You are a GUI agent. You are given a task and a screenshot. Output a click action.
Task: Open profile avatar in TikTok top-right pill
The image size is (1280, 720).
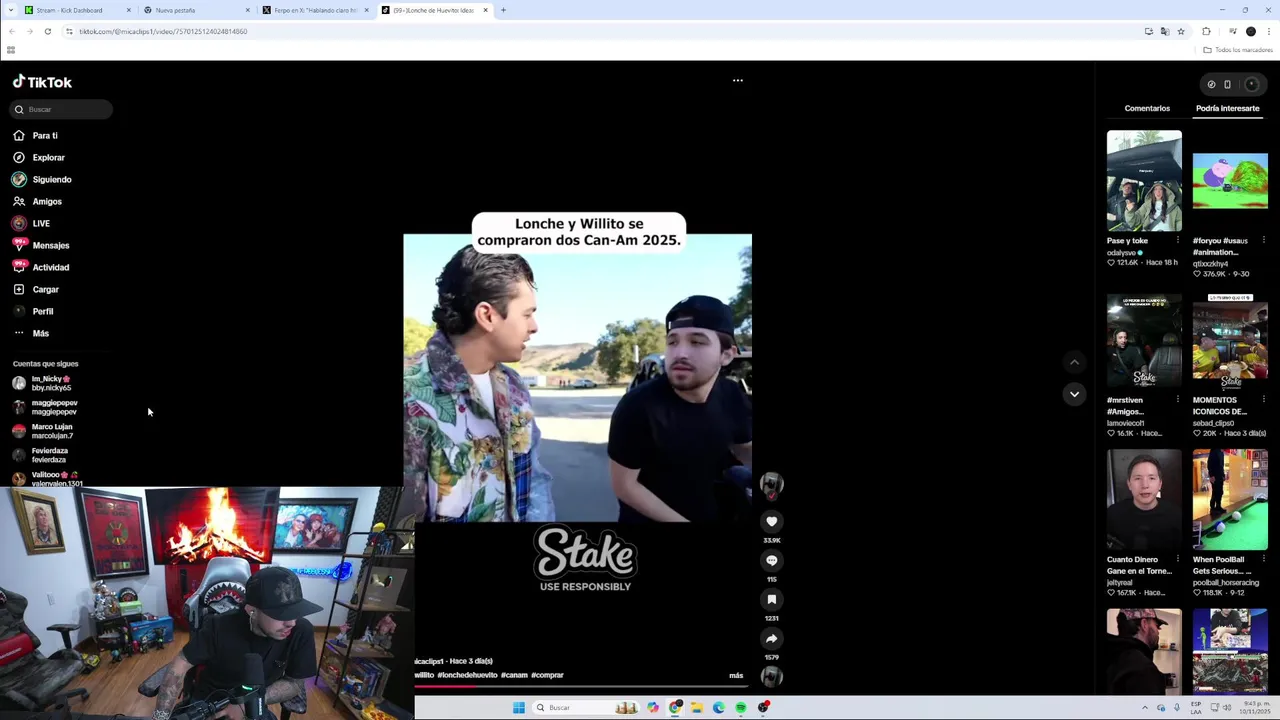[1251, 84]
